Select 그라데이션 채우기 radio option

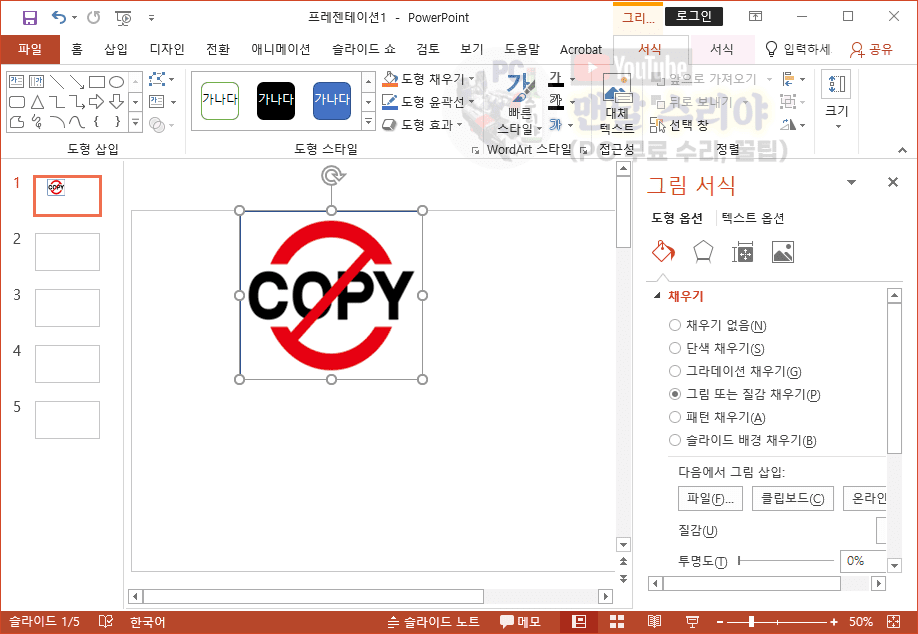click(x=675, y=371)
